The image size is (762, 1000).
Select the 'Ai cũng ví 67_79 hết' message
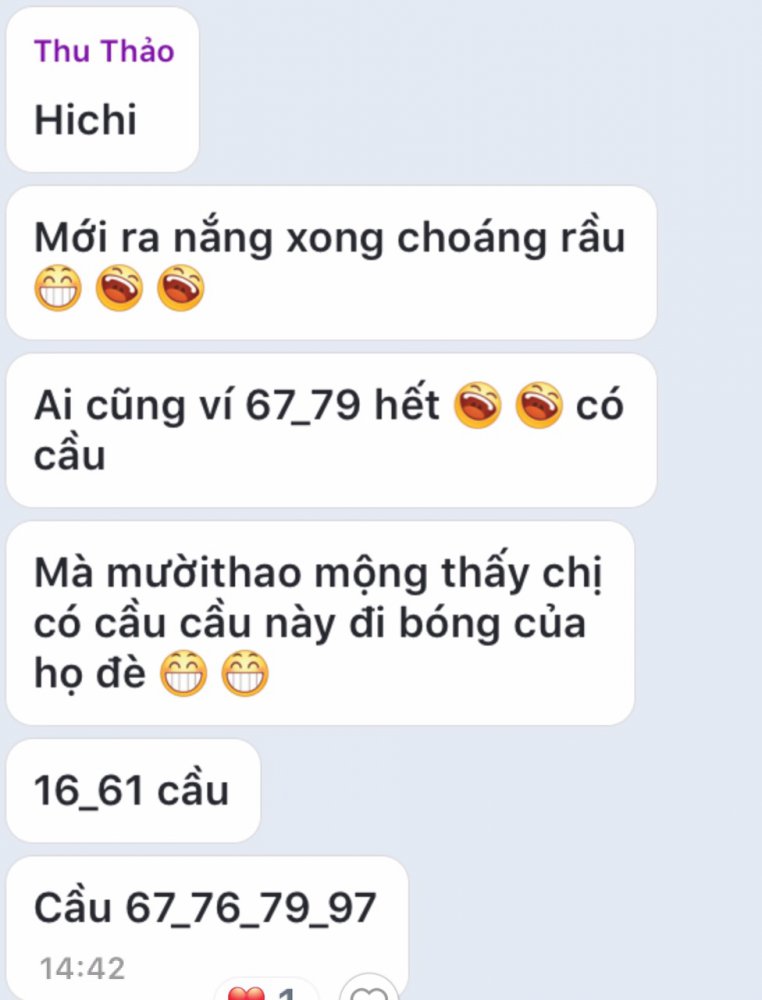332,430
